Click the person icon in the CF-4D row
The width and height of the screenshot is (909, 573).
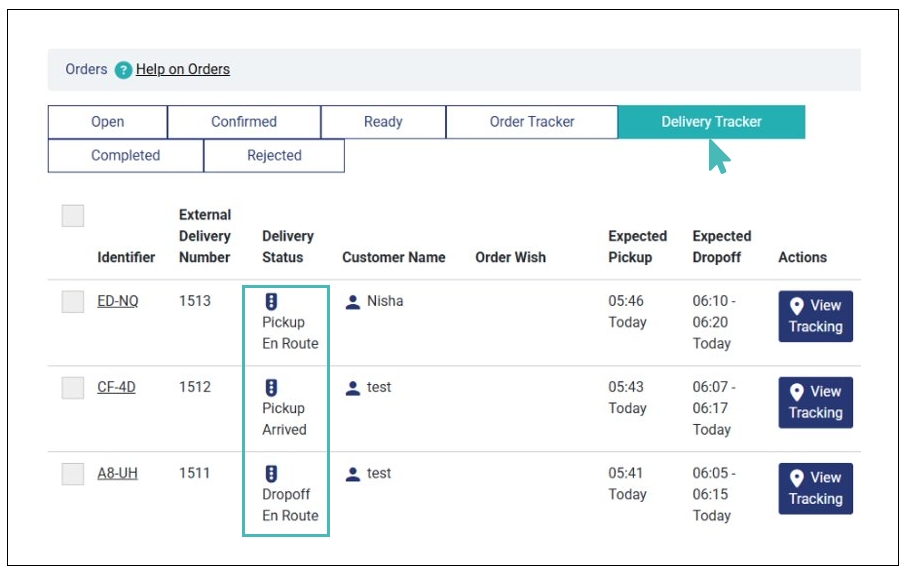coord(352,387)
